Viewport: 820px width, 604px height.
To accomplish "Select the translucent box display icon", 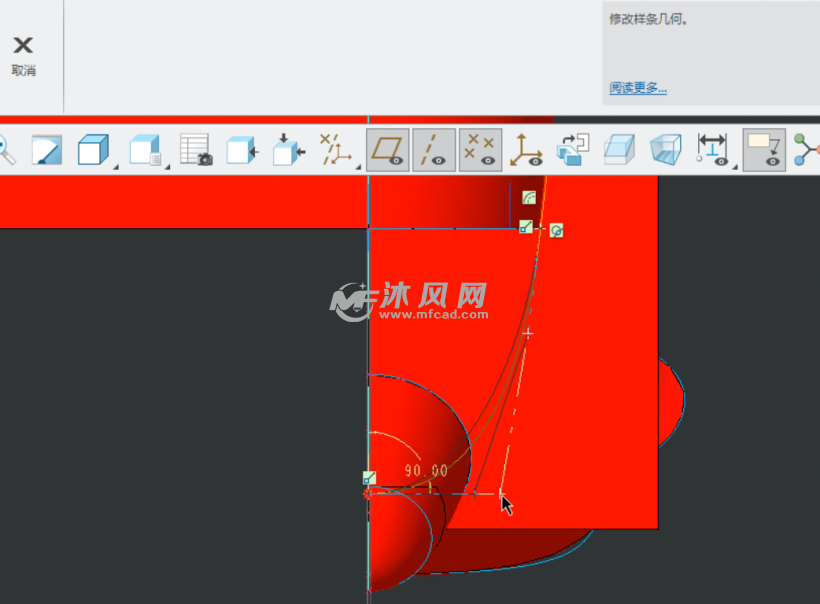I will point(619,151).
